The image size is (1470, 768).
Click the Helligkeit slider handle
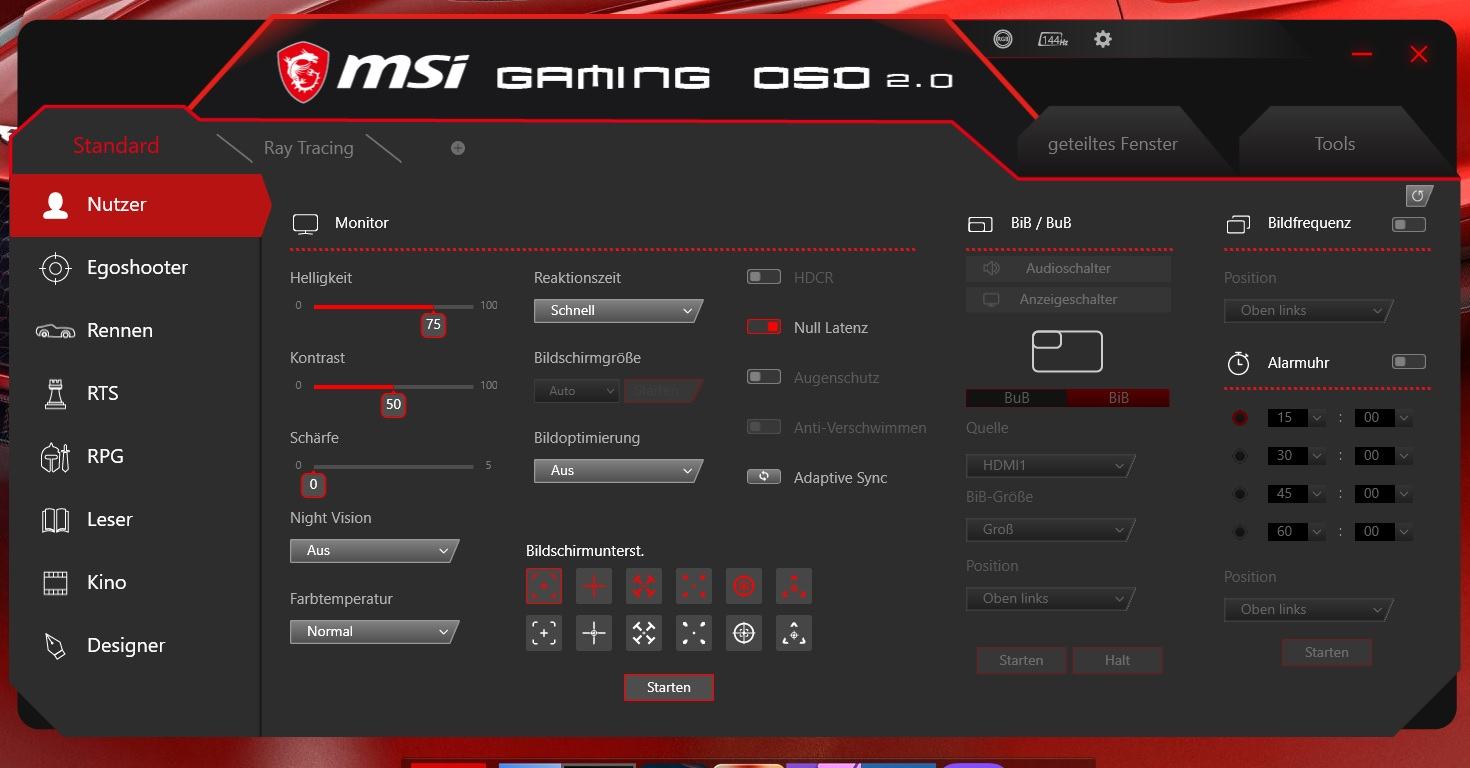pyautogui.click(x=433, y=324)
